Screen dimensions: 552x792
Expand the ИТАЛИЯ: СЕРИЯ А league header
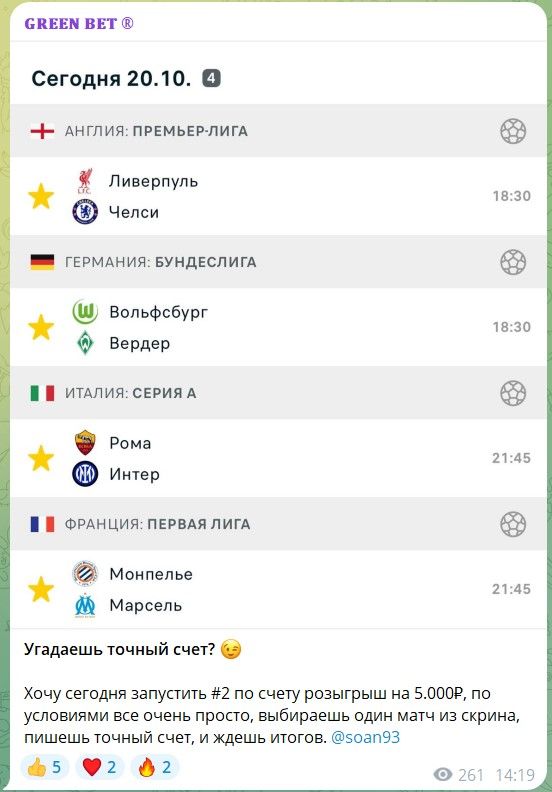[x=278, y=393]
